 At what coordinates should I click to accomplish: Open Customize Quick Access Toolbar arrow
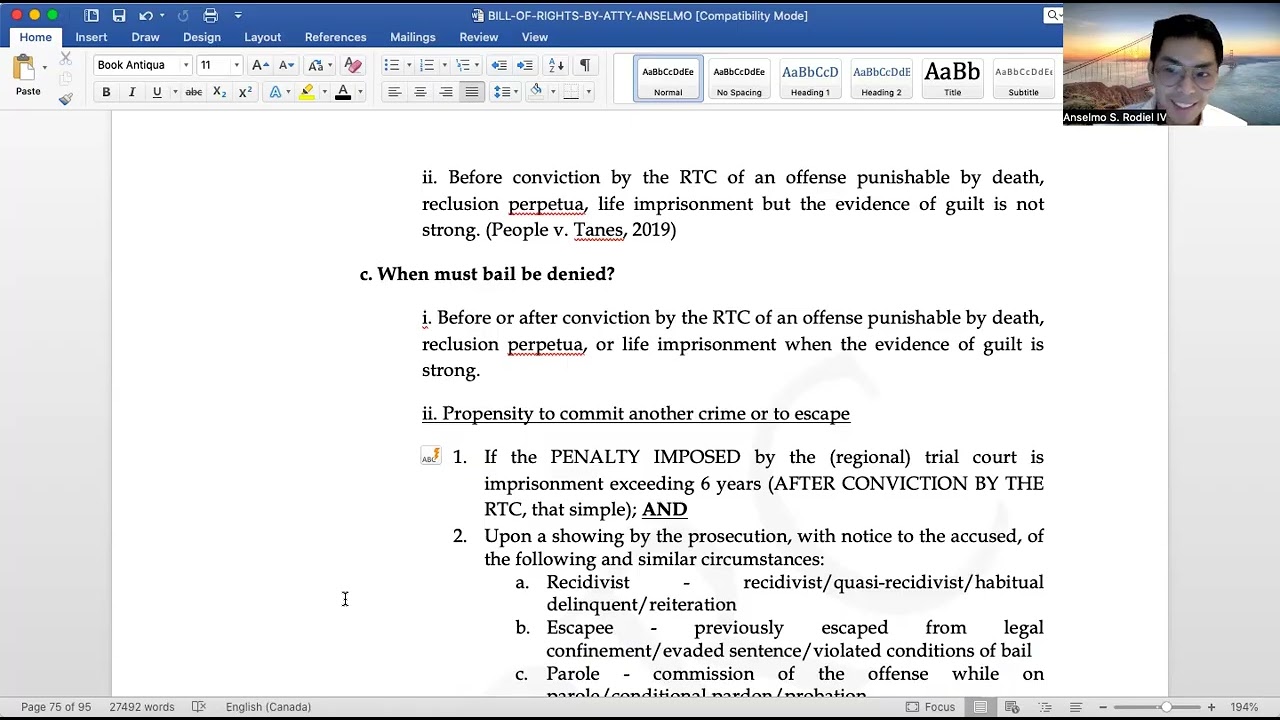pos(238,15)
